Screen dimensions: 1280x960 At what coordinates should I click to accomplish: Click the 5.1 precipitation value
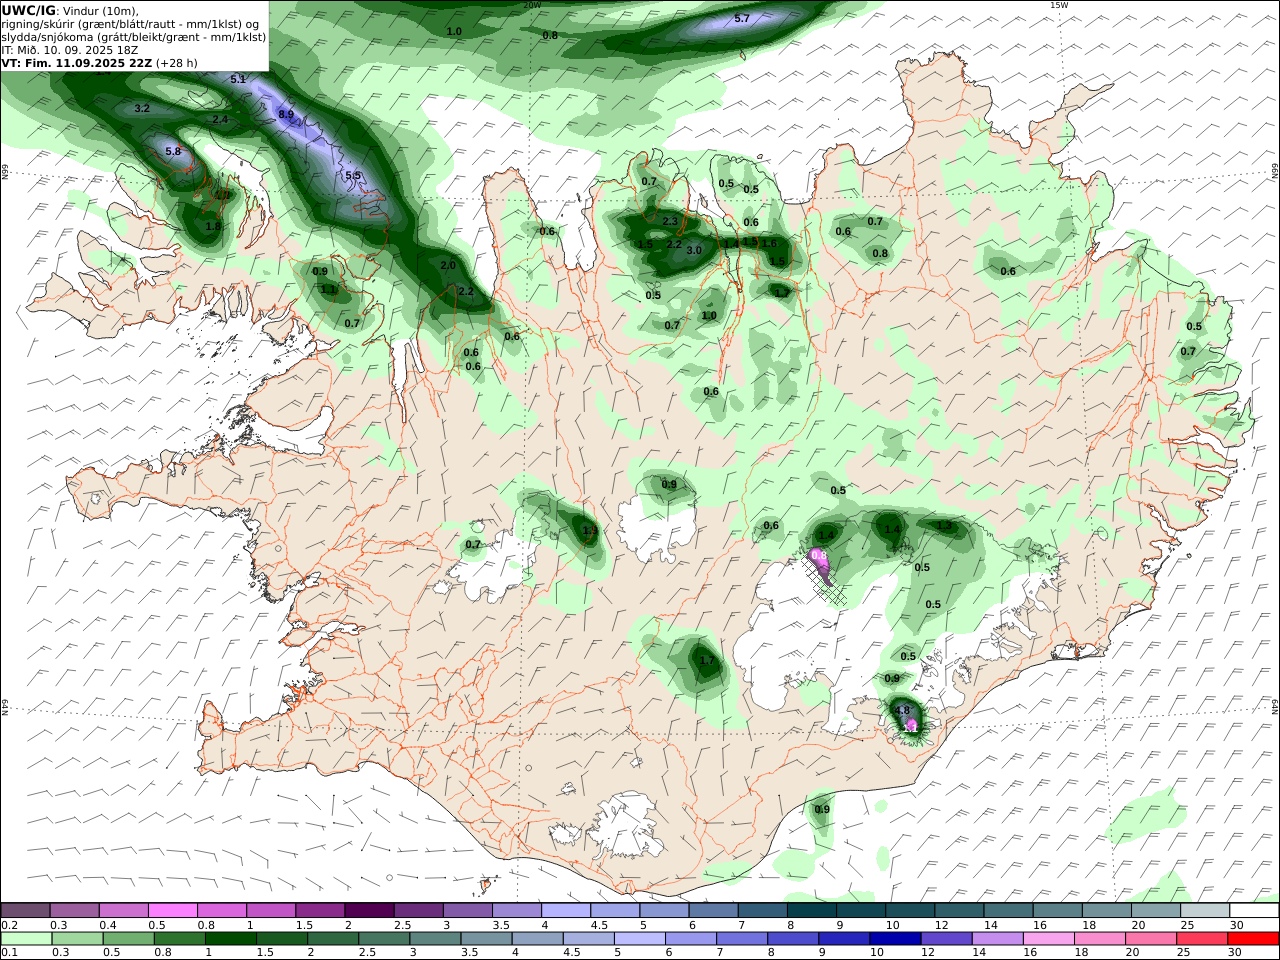tap(238, 79)
